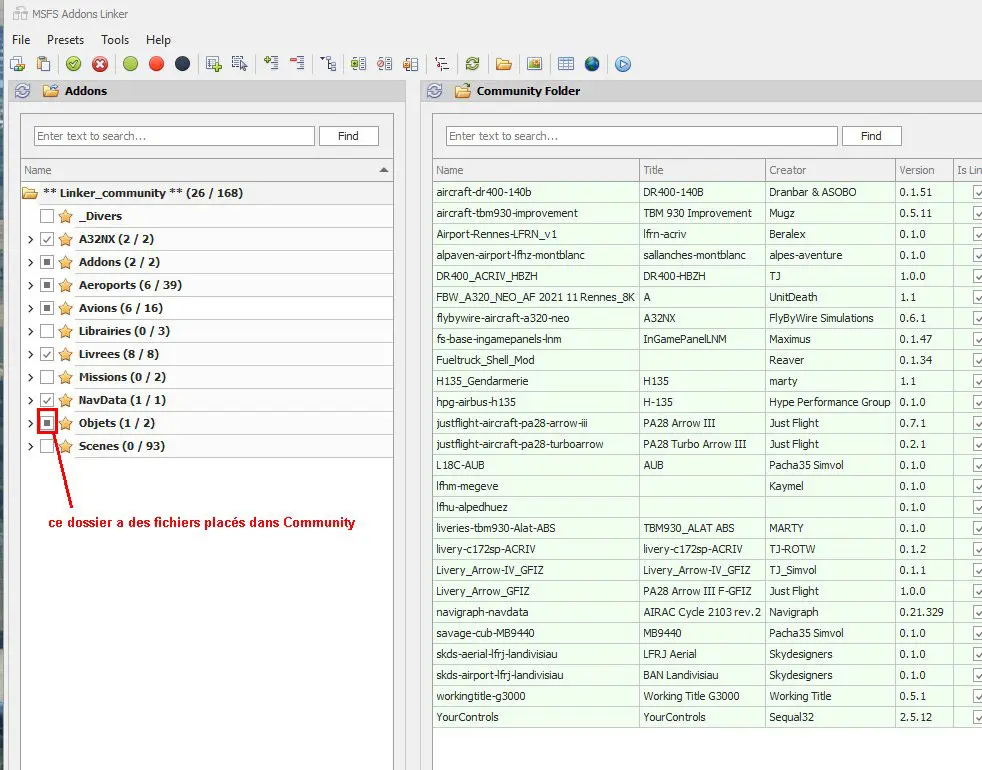Click the globe toolbar icon
The width and height of the screenshot is (982, 770).
(x=592, y=64)
